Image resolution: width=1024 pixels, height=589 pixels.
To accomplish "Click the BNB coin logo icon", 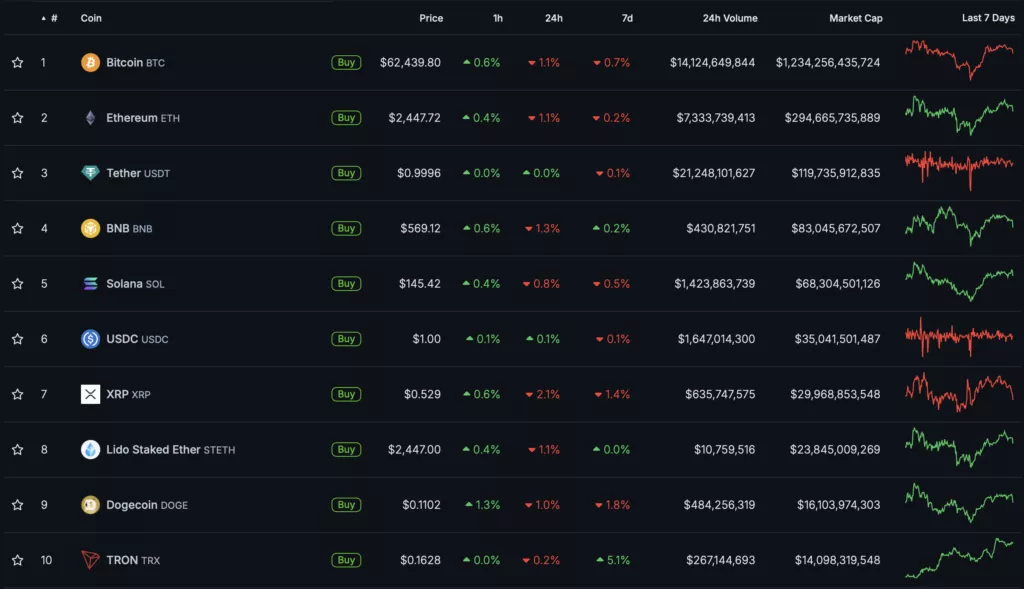I will 90,228.
